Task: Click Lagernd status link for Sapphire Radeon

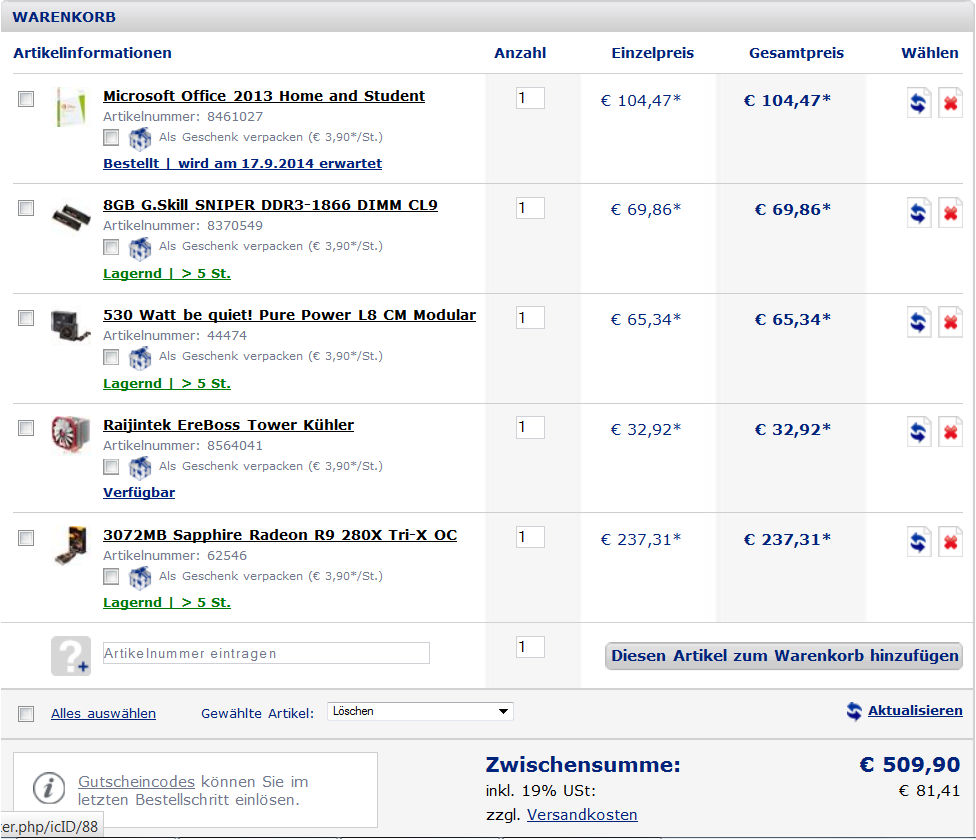Action: point(167,603)
